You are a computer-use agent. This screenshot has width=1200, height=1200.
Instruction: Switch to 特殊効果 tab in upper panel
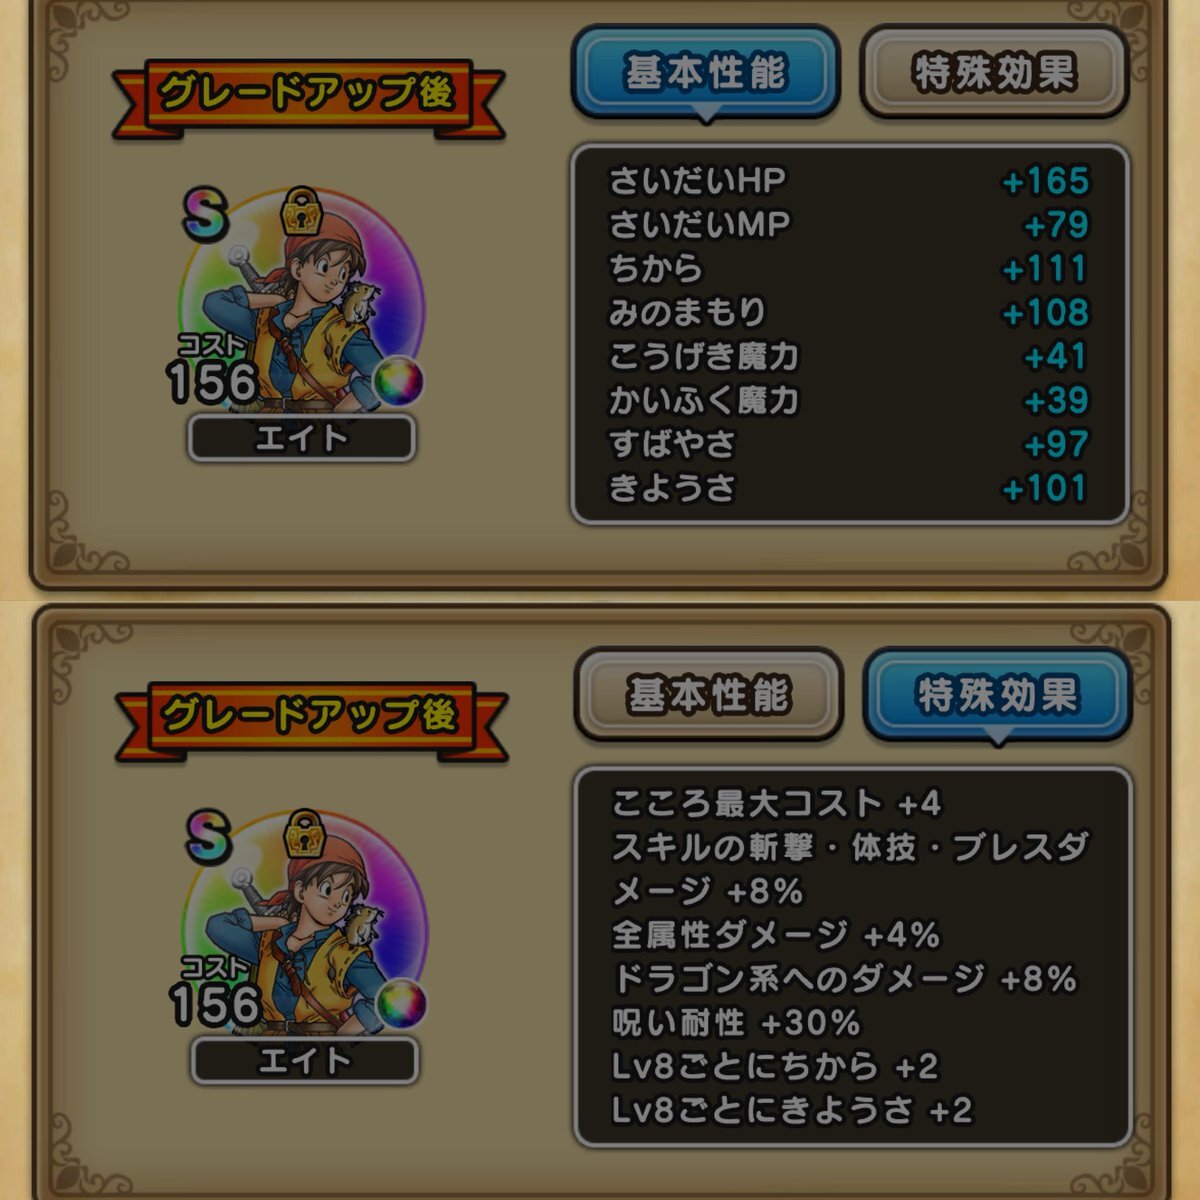994,73
